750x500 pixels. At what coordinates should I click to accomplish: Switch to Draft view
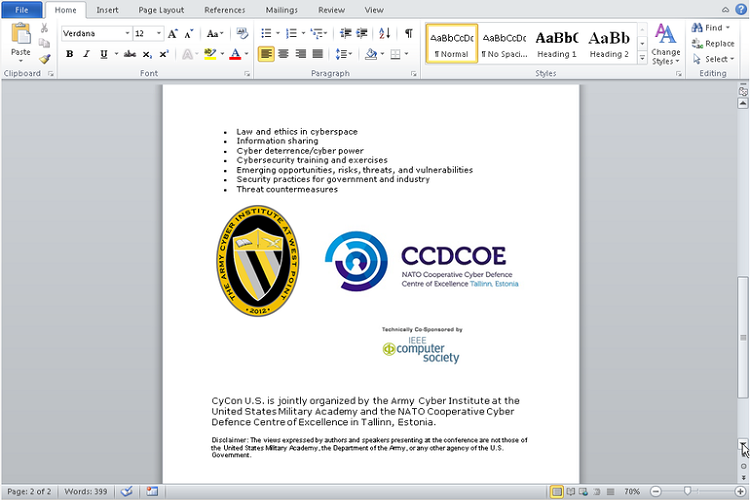610,491
